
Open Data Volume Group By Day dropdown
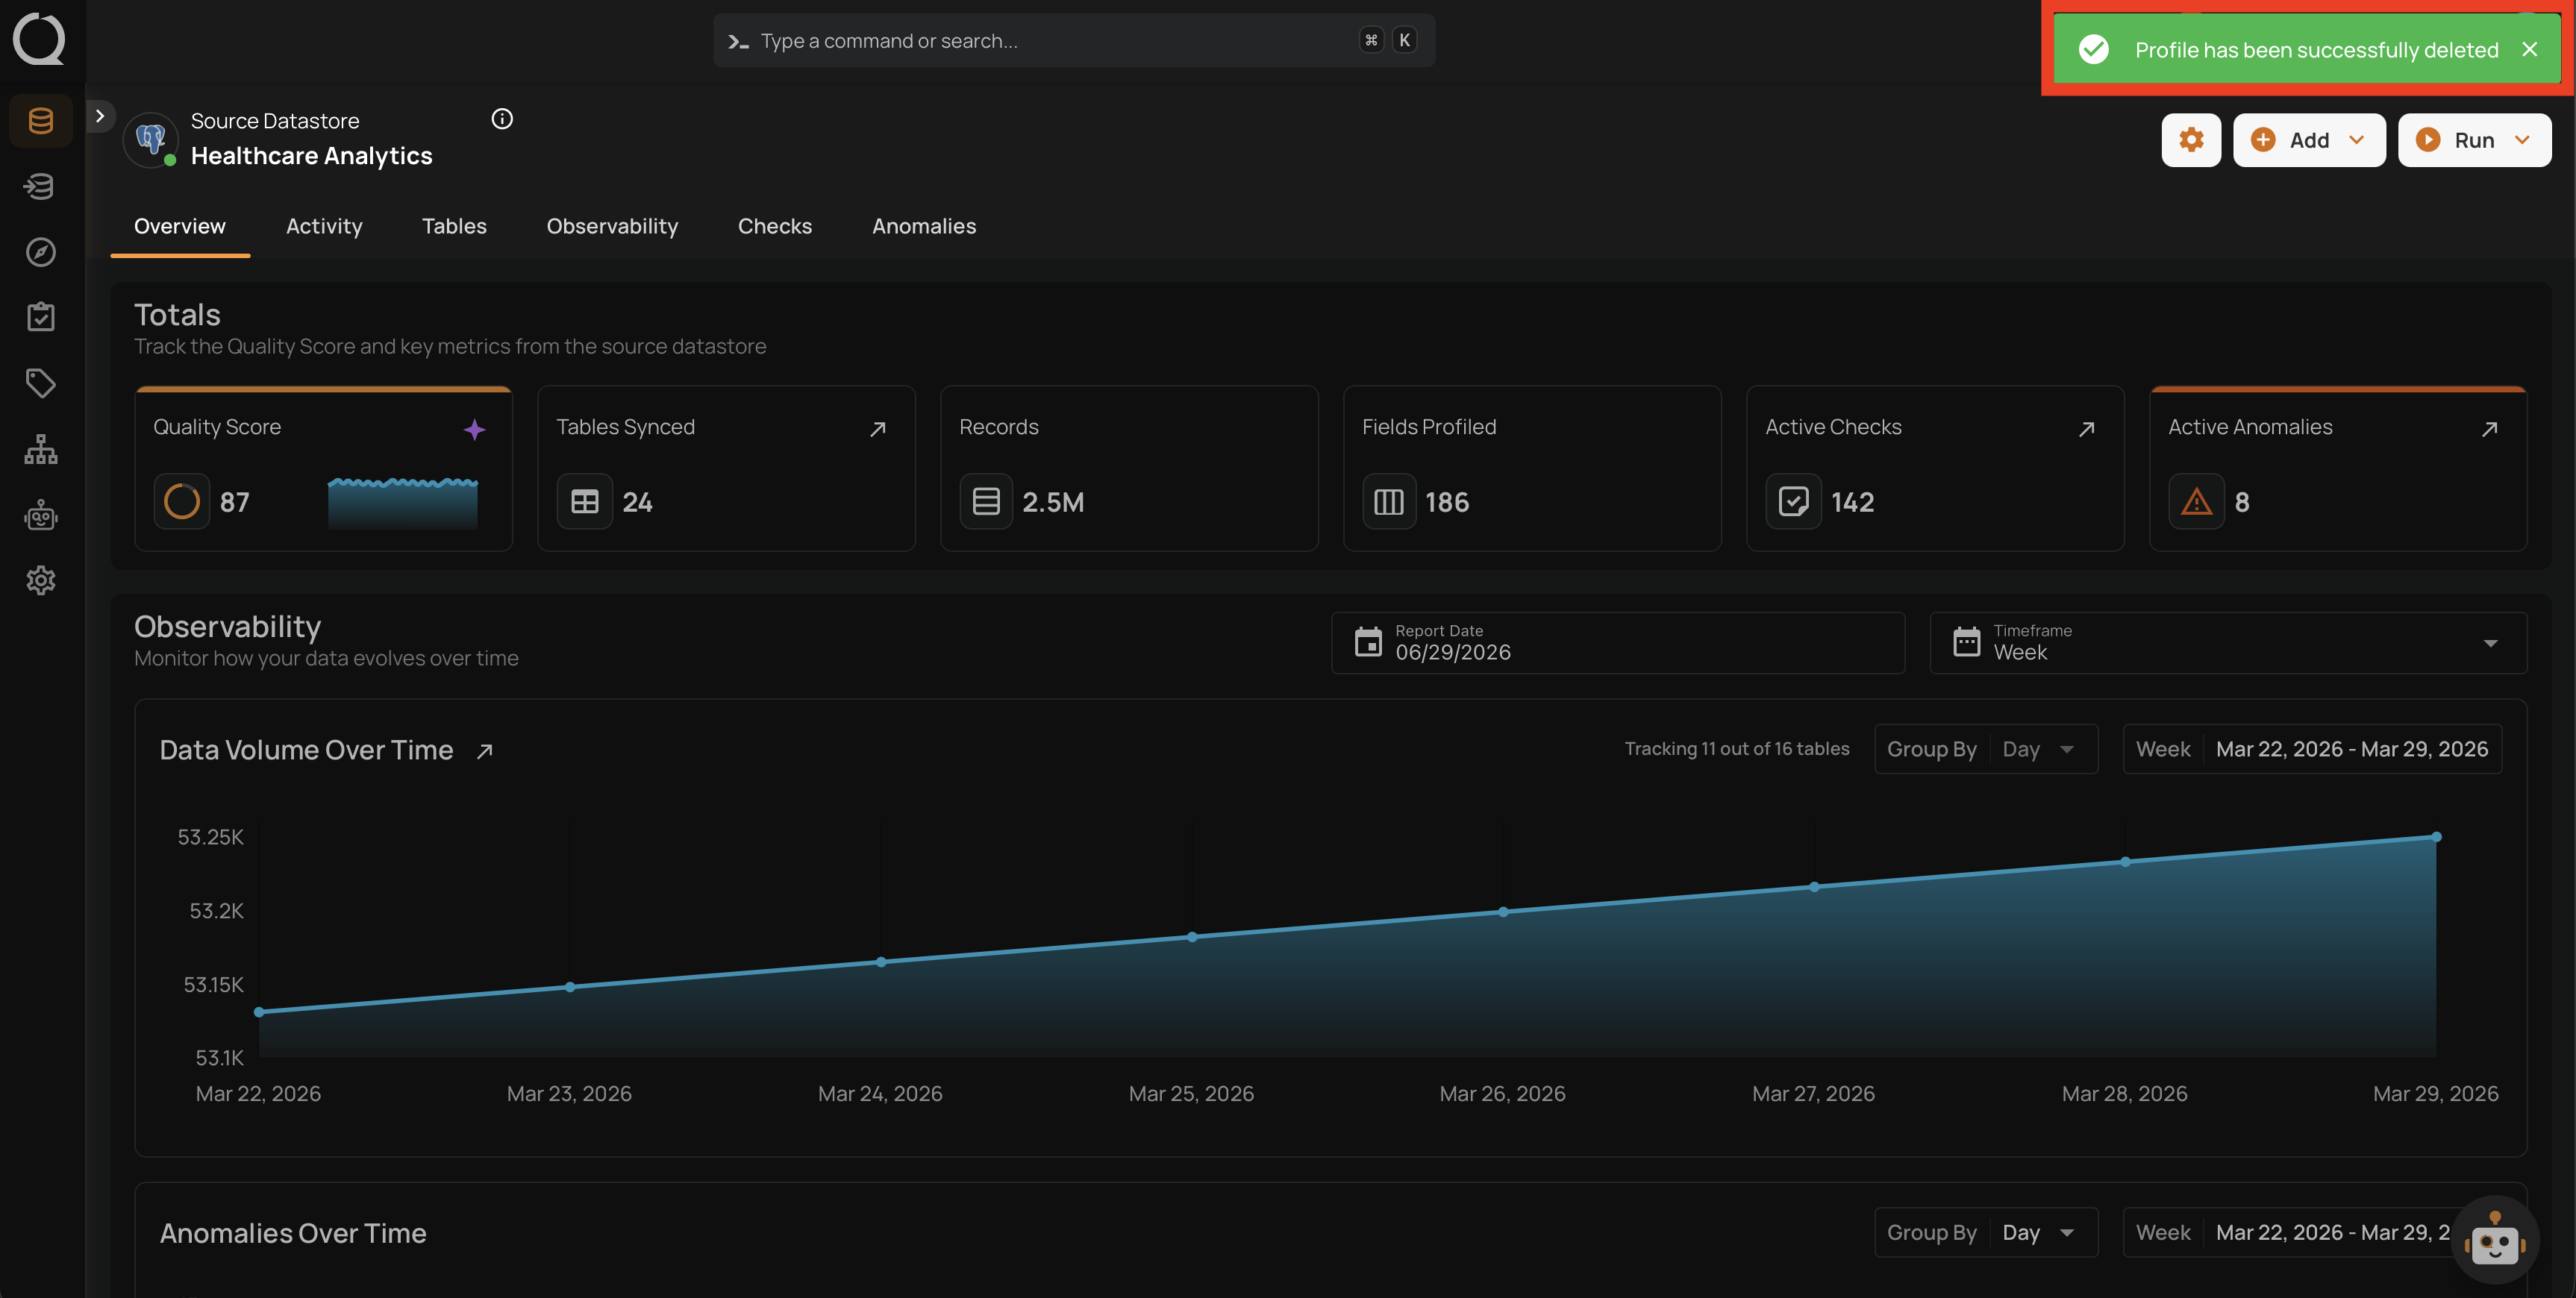coord(1986,749)
